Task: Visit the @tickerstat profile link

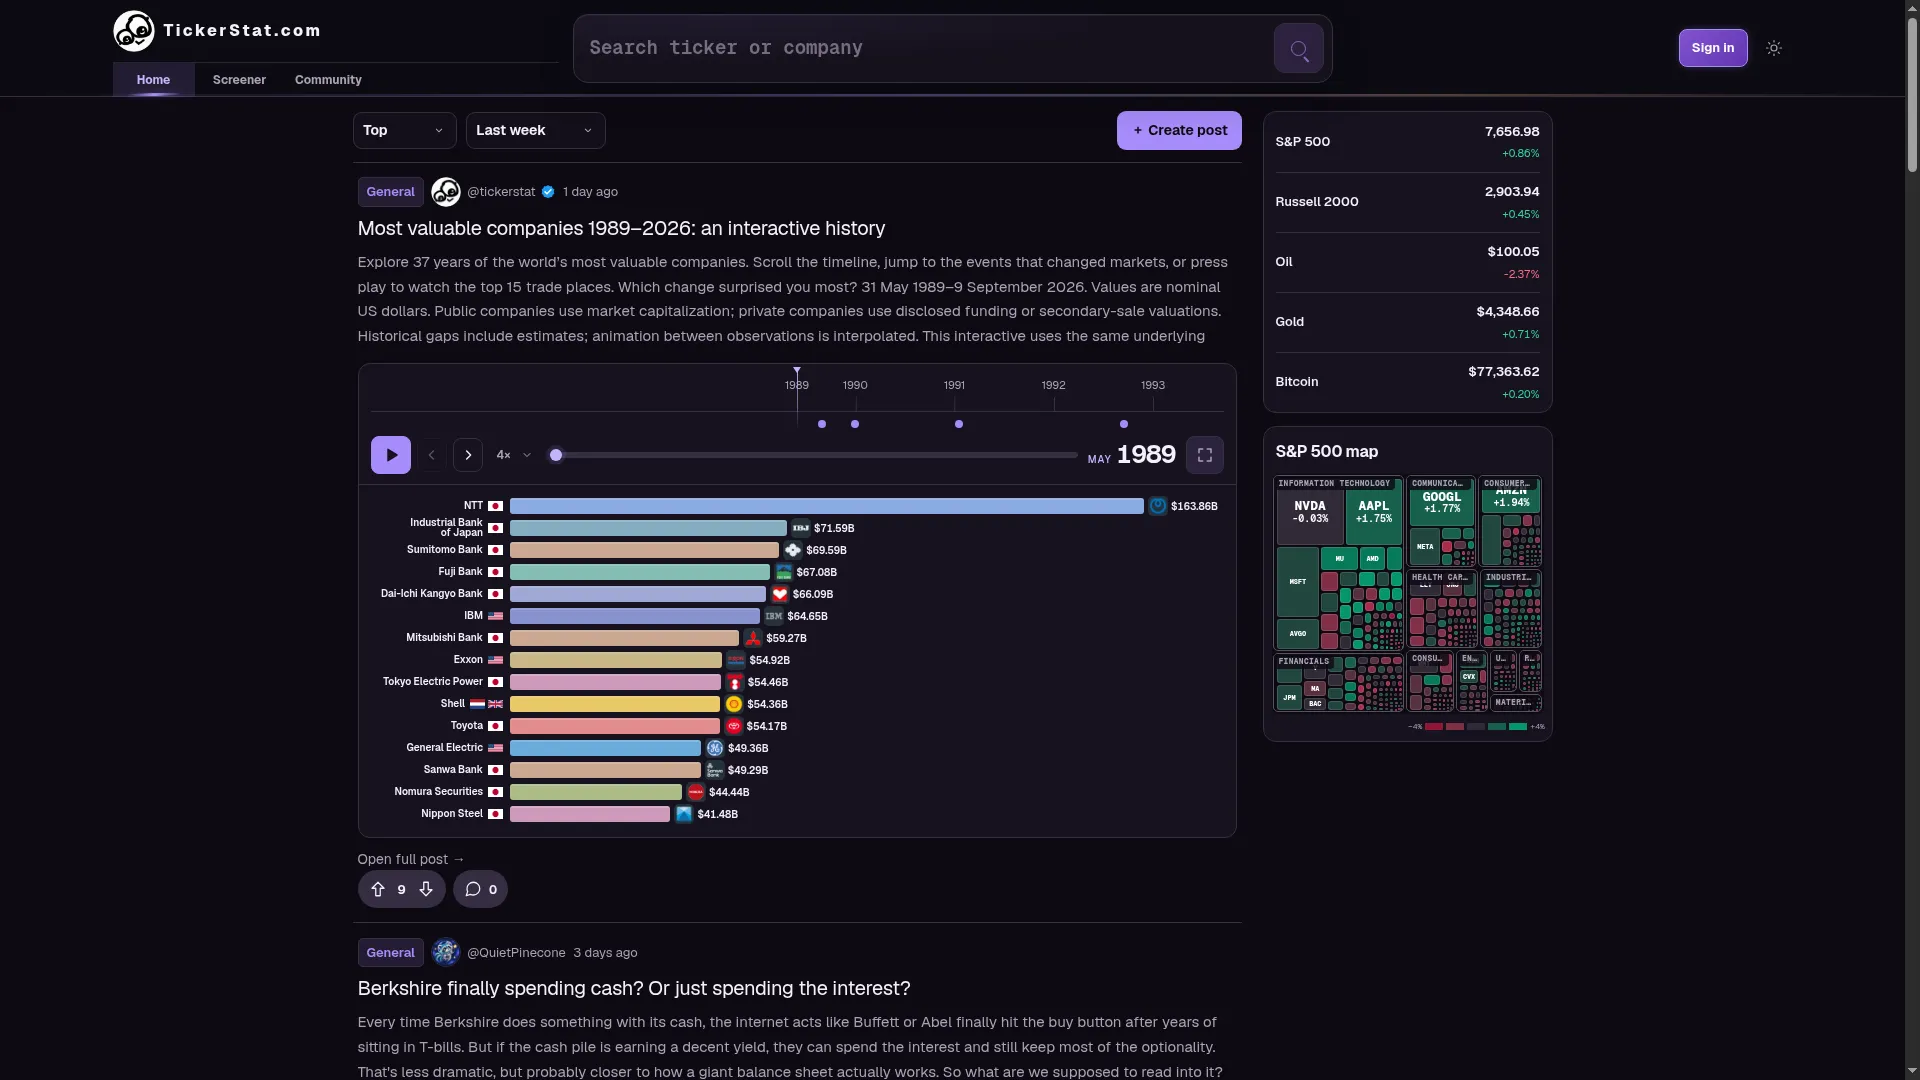Action: (x=501, y=192)
